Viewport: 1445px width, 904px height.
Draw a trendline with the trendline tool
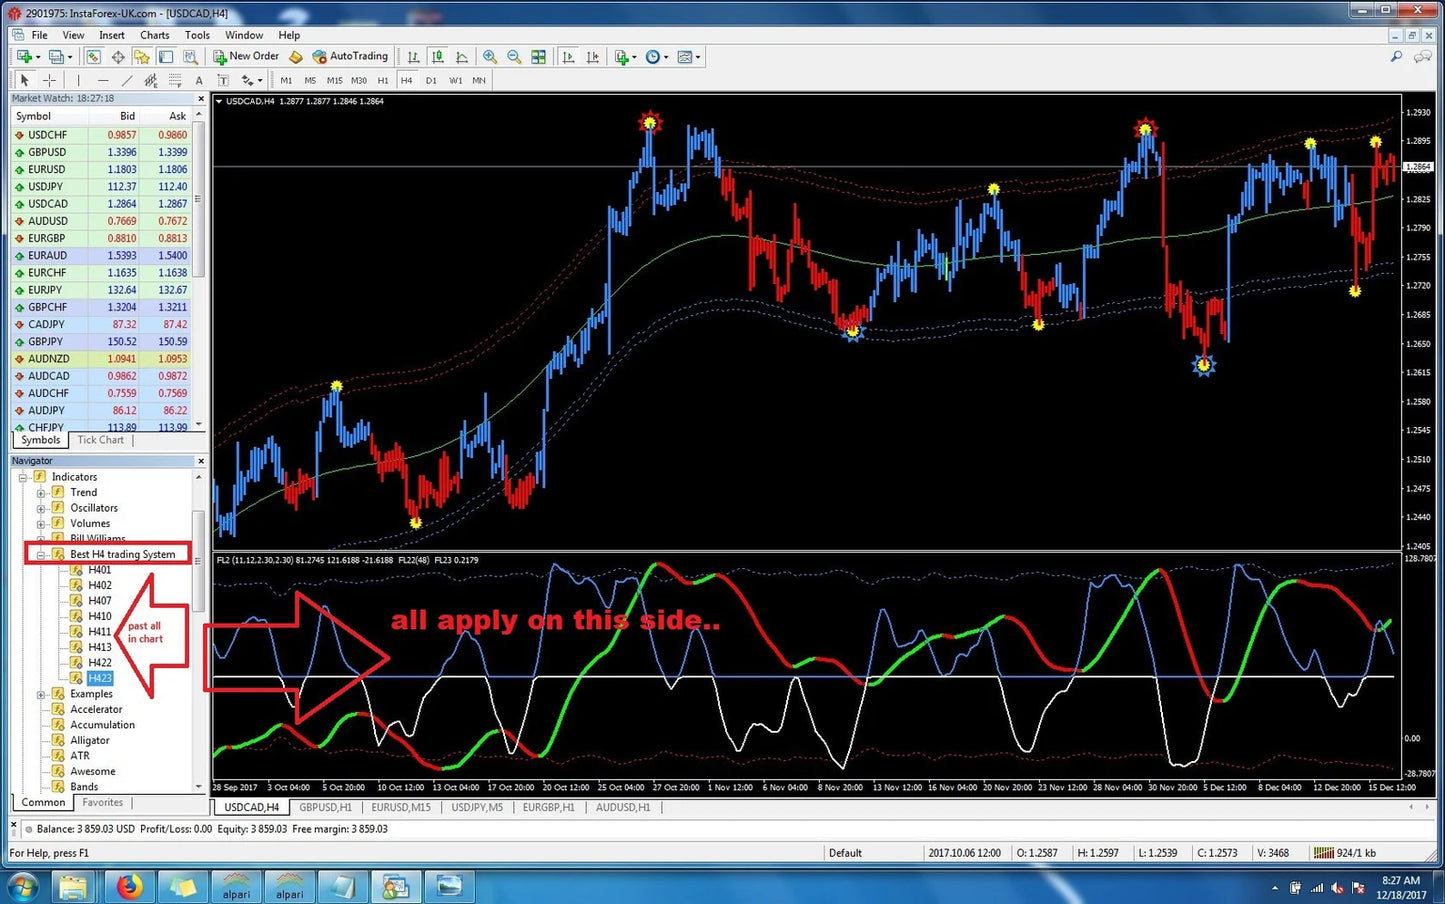pos(127,80)
